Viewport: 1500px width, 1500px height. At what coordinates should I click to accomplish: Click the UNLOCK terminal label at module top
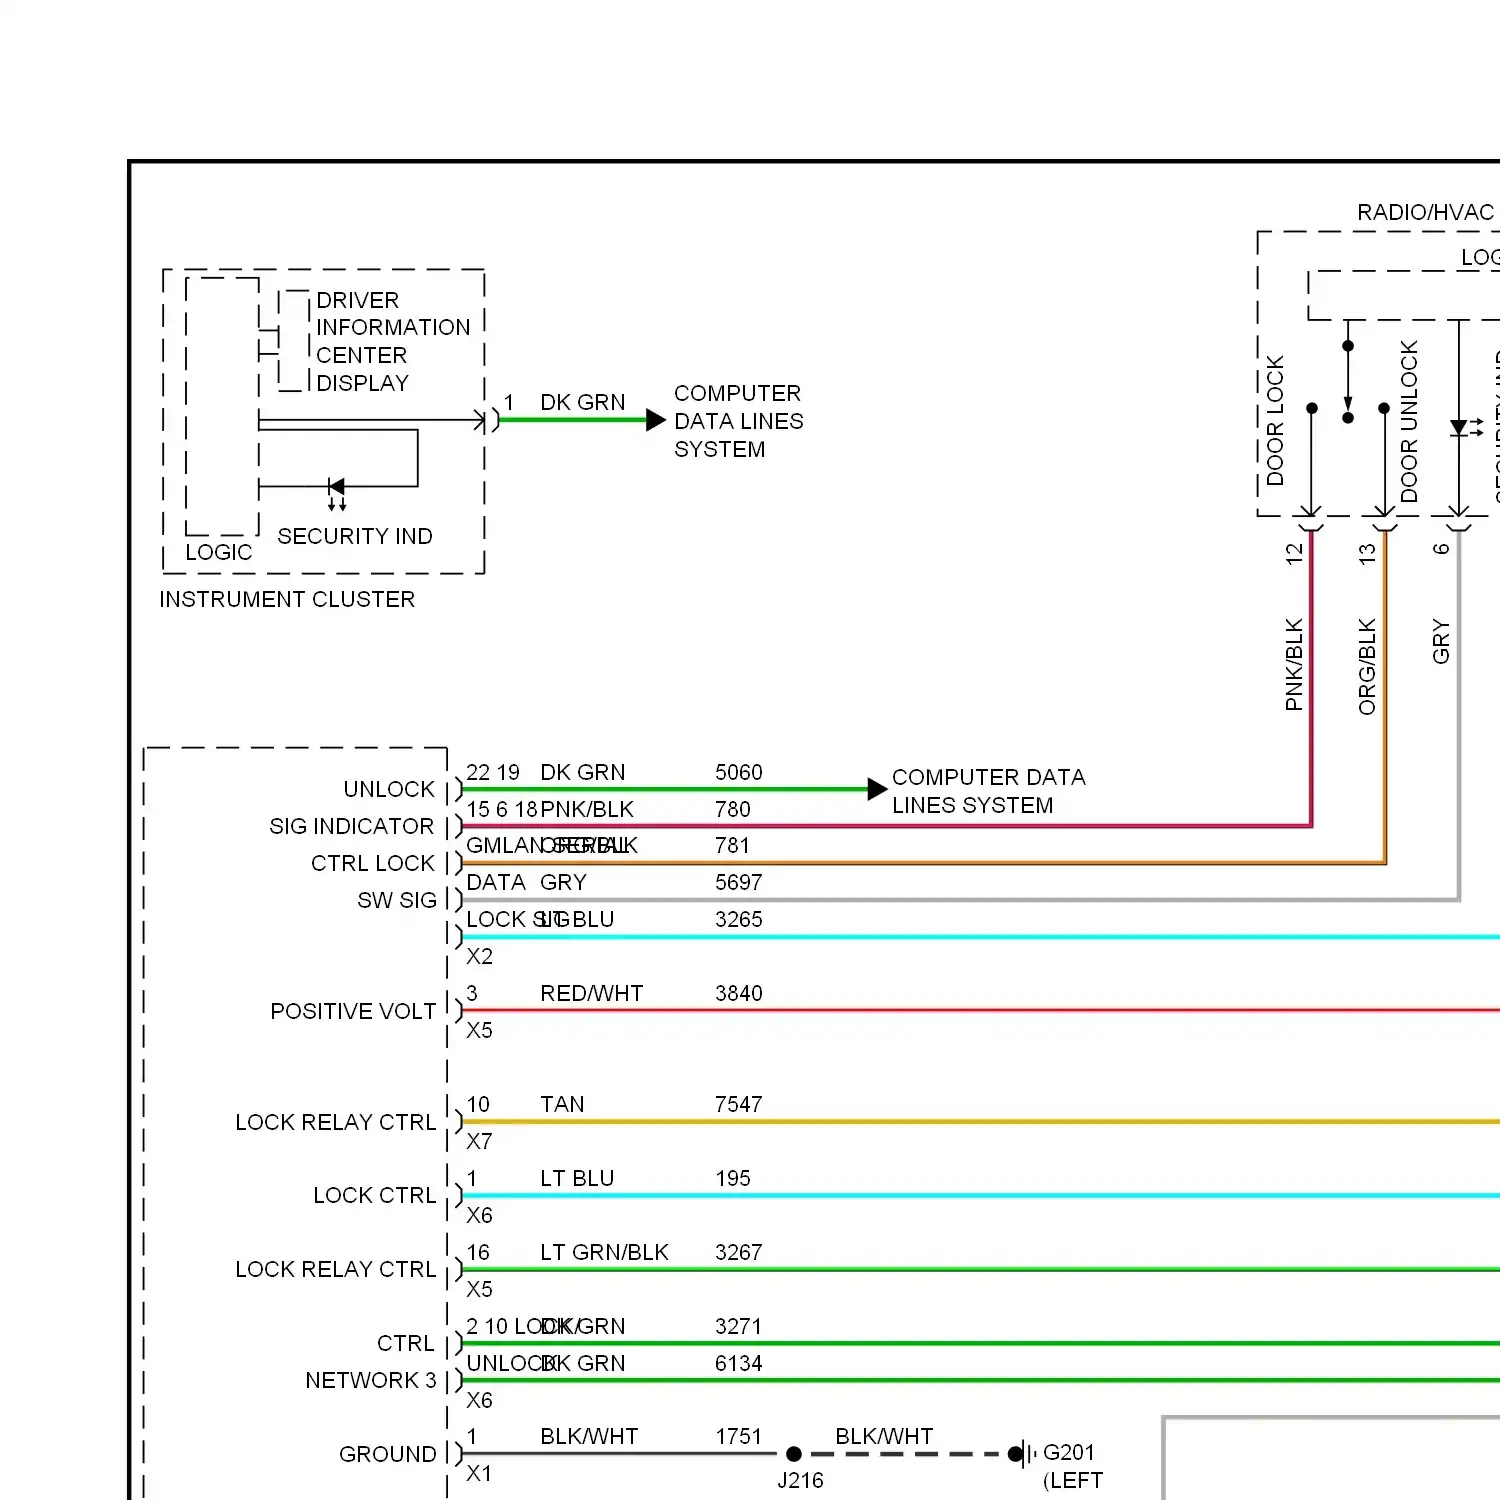coord(389,789)
